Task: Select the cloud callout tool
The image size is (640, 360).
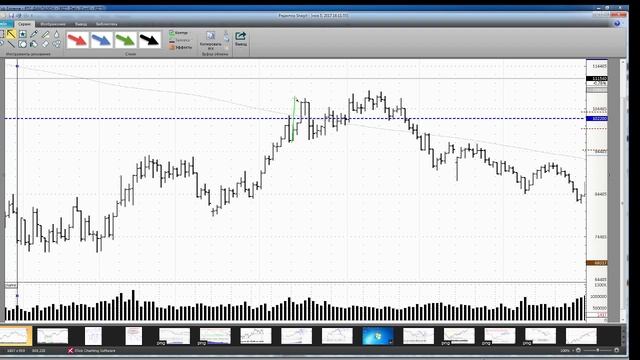Action: (57, 44)
